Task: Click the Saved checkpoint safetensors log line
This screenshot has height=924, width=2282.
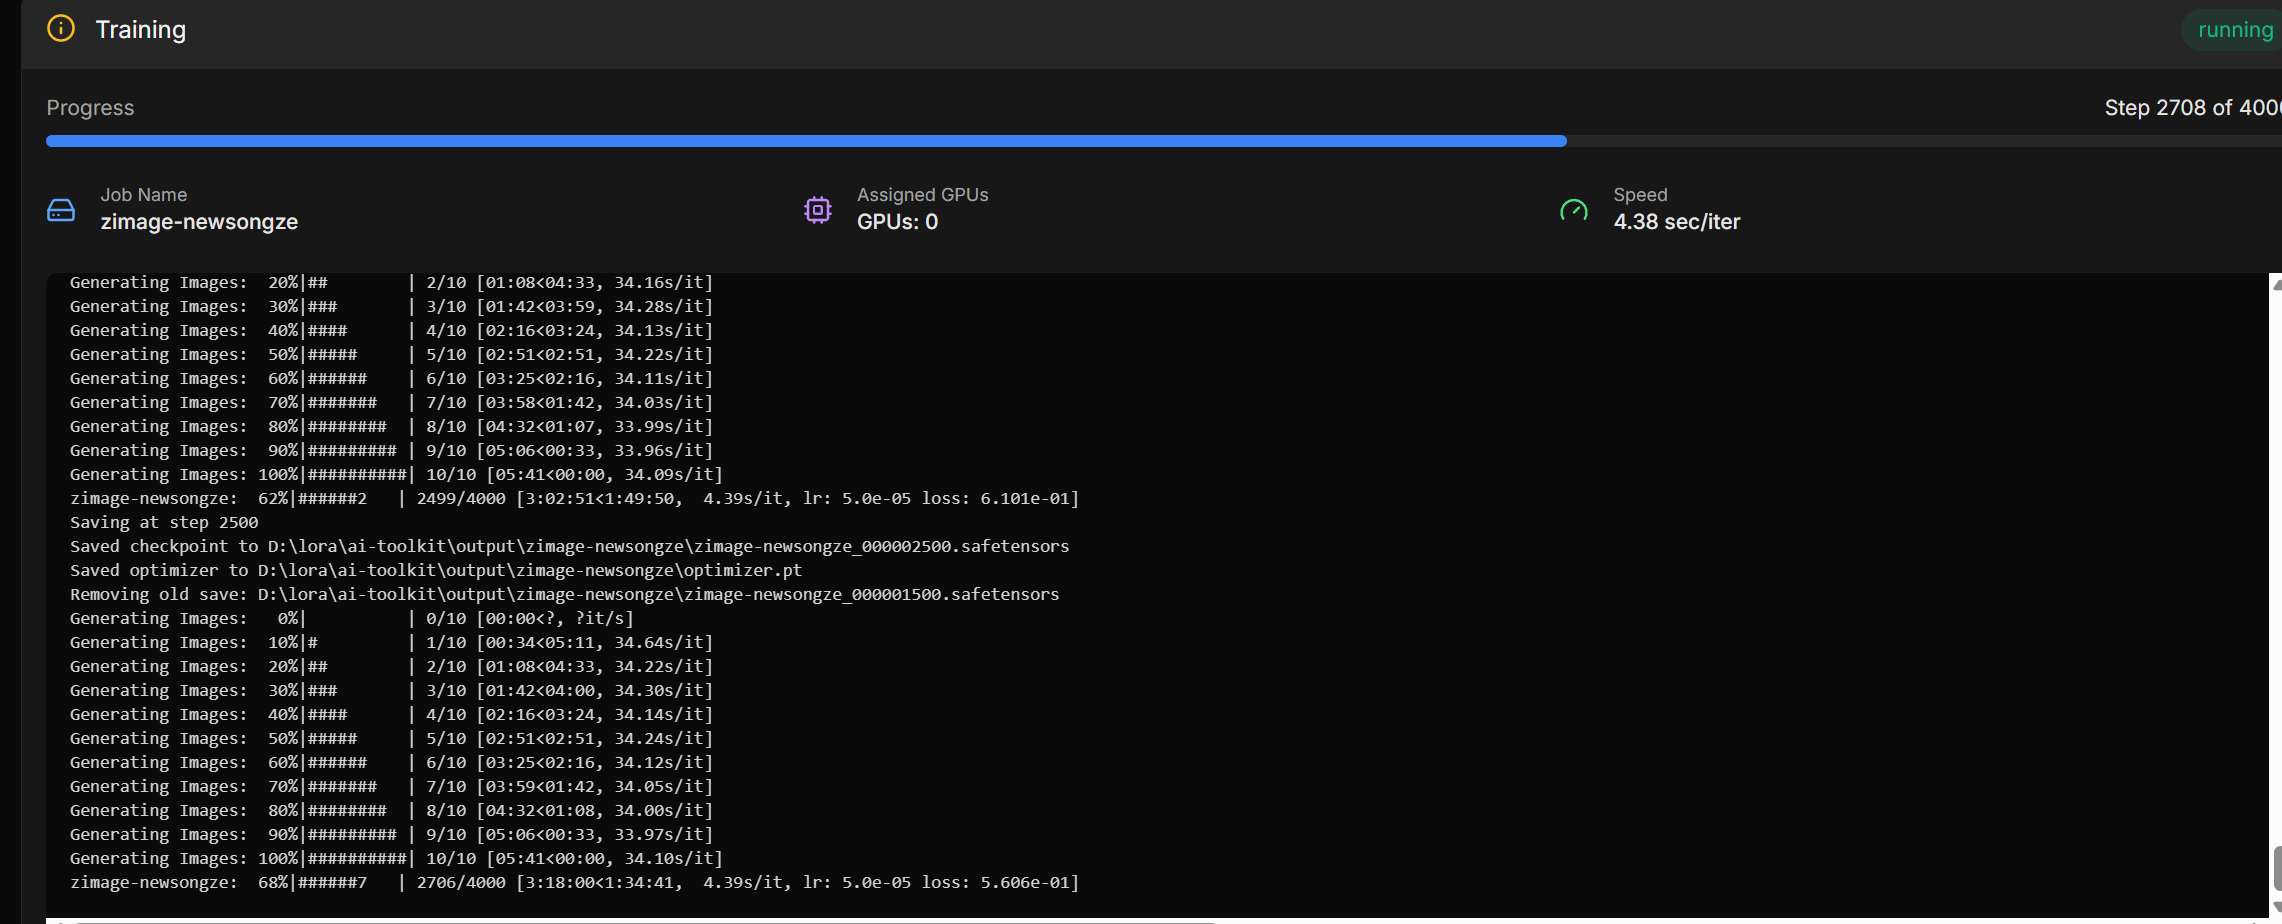Action: (569, 547)
